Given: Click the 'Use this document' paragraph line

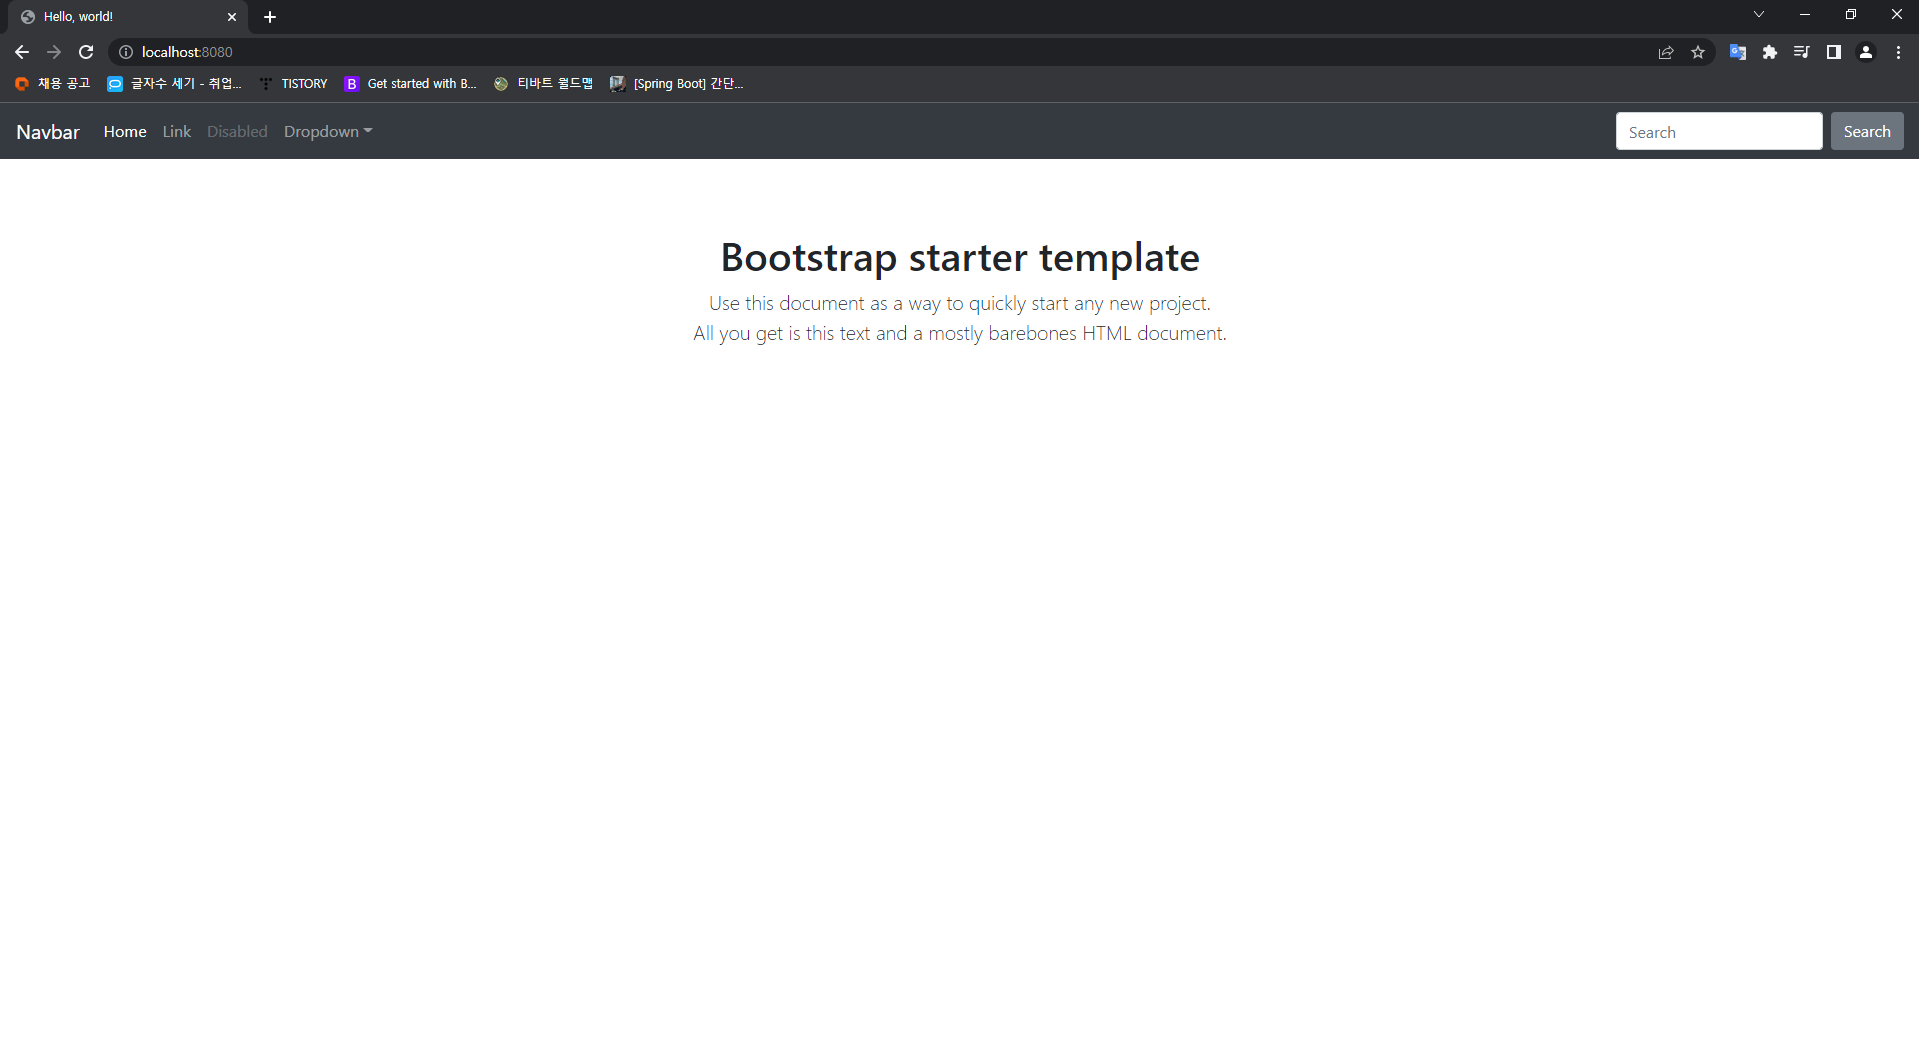Looking at the screenshot, I should [960, 303].
